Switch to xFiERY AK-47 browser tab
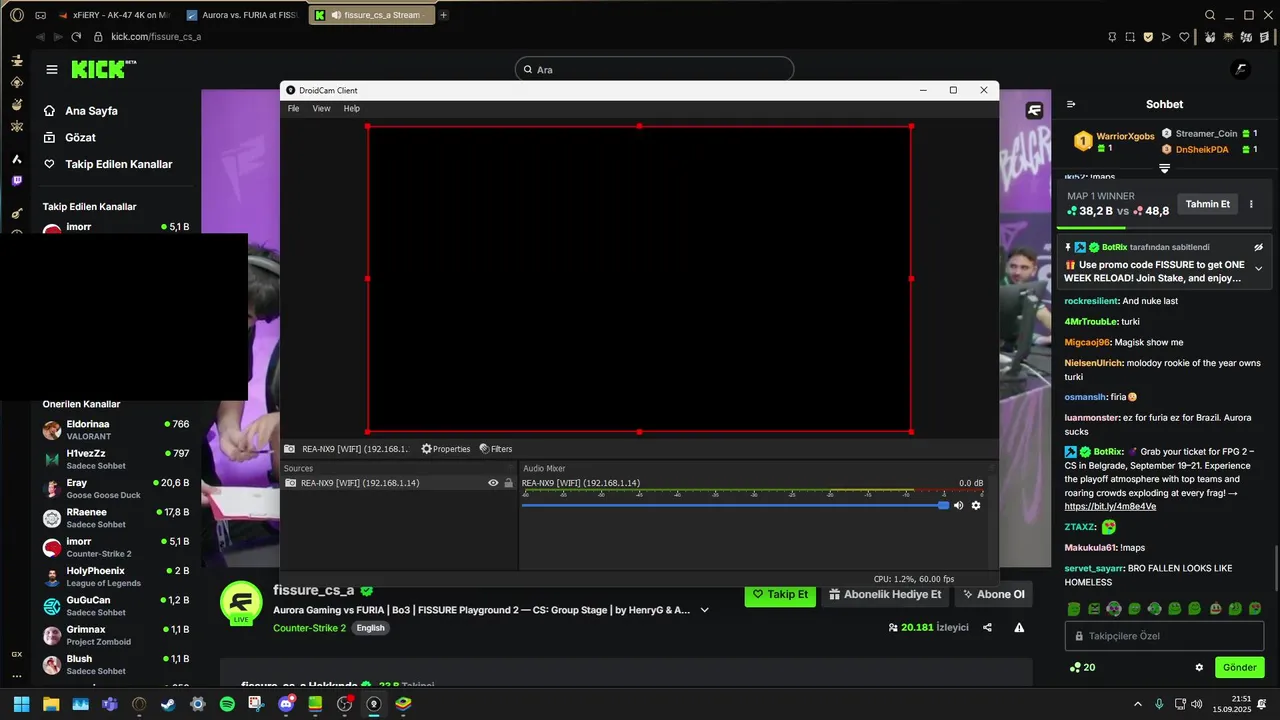1280x720 pixels. 113,15
